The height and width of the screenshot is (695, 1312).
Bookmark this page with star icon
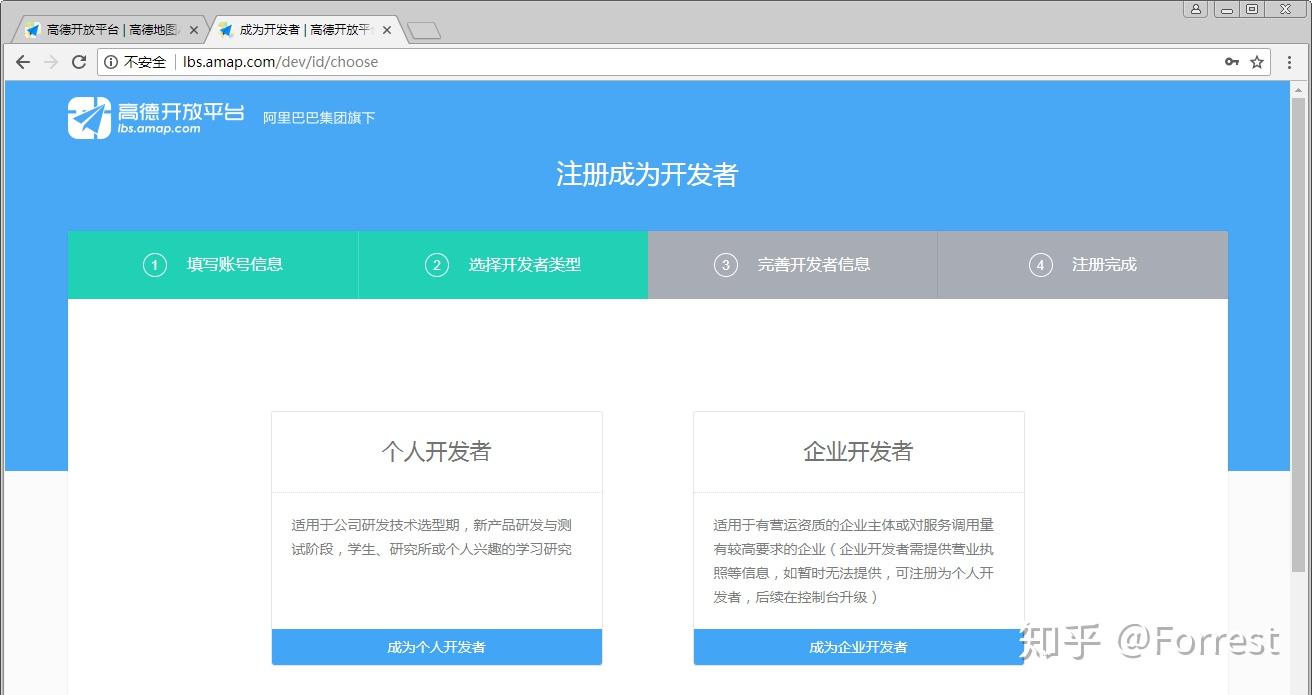coord(1257,62)
